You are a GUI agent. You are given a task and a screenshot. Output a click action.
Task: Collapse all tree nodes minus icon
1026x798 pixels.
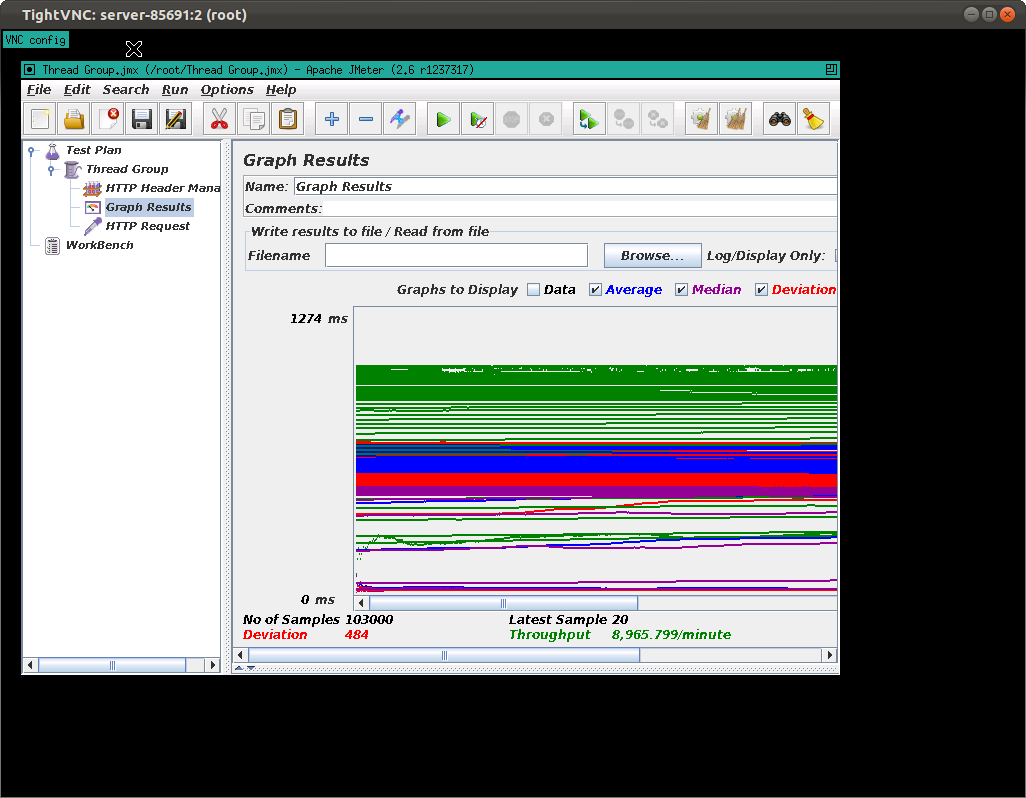coord(366,119)
